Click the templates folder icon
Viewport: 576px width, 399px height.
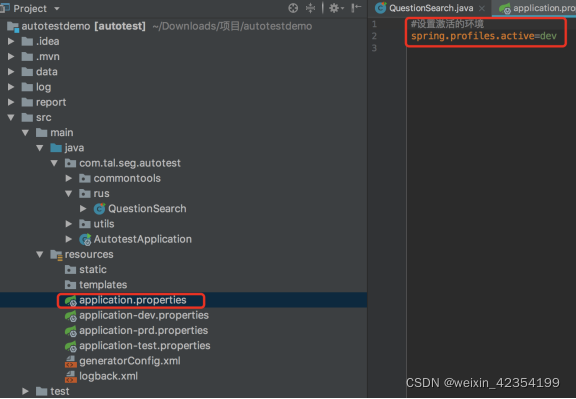(x=70, y=285)
